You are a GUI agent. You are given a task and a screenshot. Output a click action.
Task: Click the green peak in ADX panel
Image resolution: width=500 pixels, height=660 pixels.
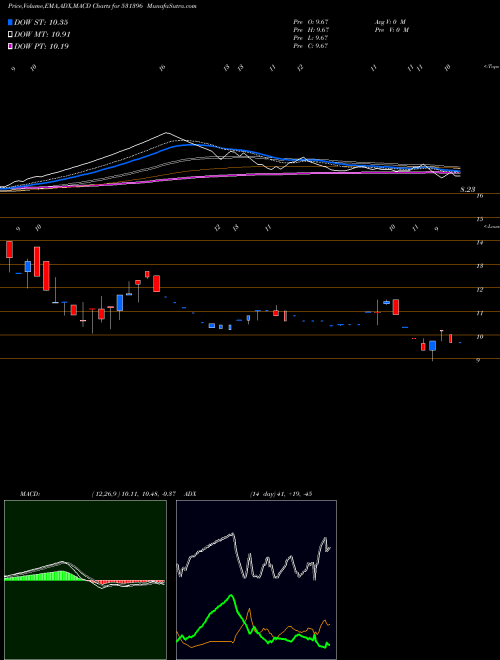231,596
